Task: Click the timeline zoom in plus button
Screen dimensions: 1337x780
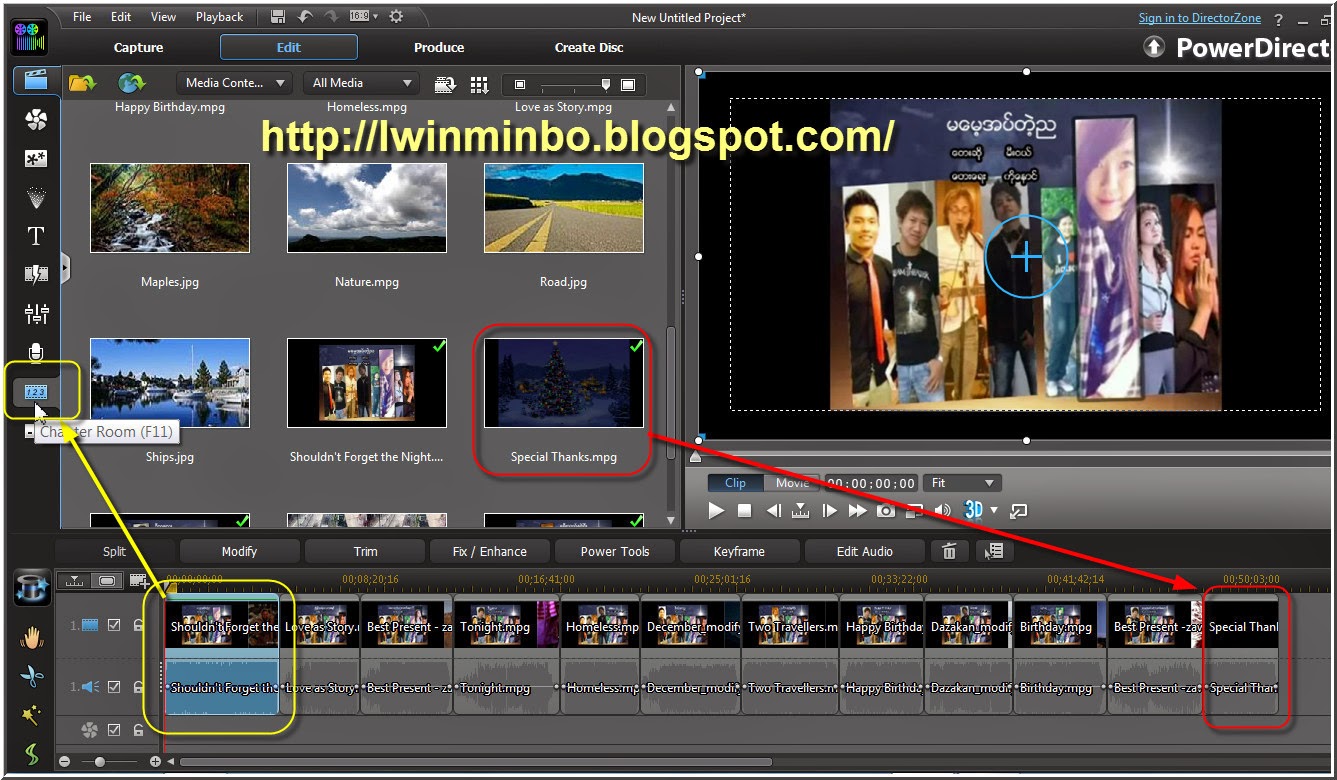Action: (x=155, y=762)
